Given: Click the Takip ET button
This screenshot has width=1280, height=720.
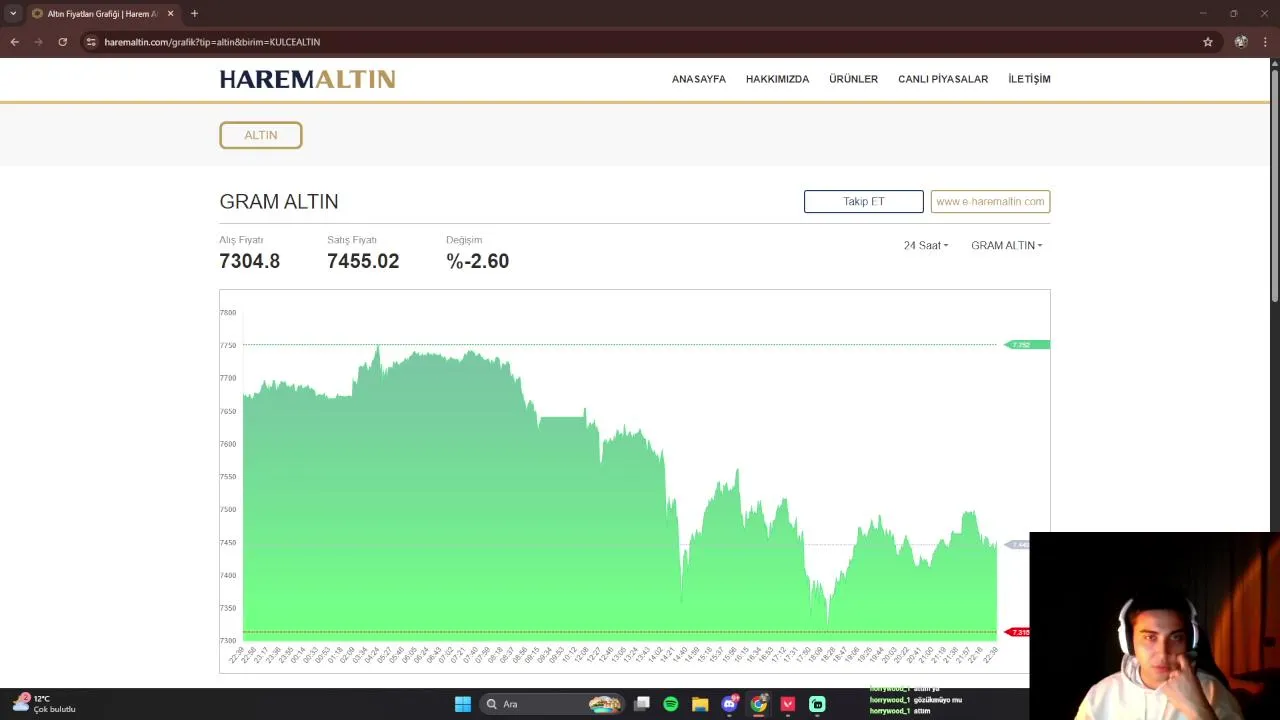Looking at the screenshot, I should 864,201.
